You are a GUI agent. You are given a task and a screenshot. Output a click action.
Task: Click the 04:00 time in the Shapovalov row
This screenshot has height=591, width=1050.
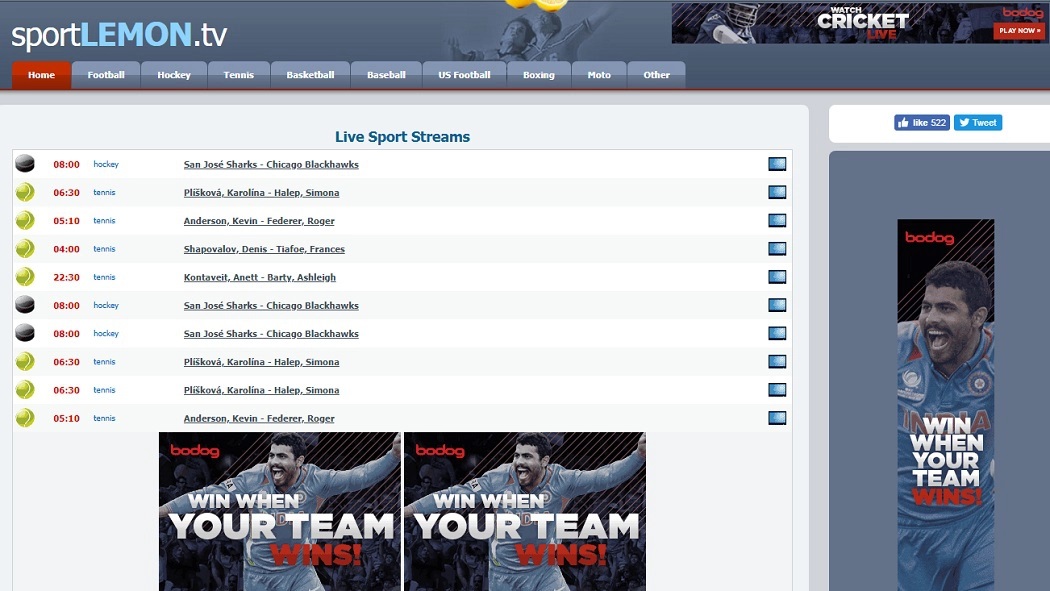click(66, 249)
